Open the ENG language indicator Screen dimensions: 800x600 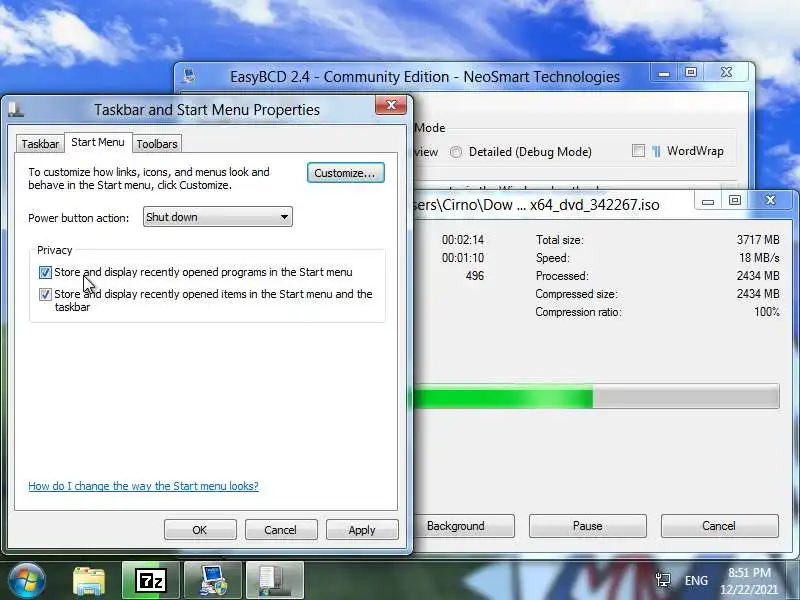696,581
